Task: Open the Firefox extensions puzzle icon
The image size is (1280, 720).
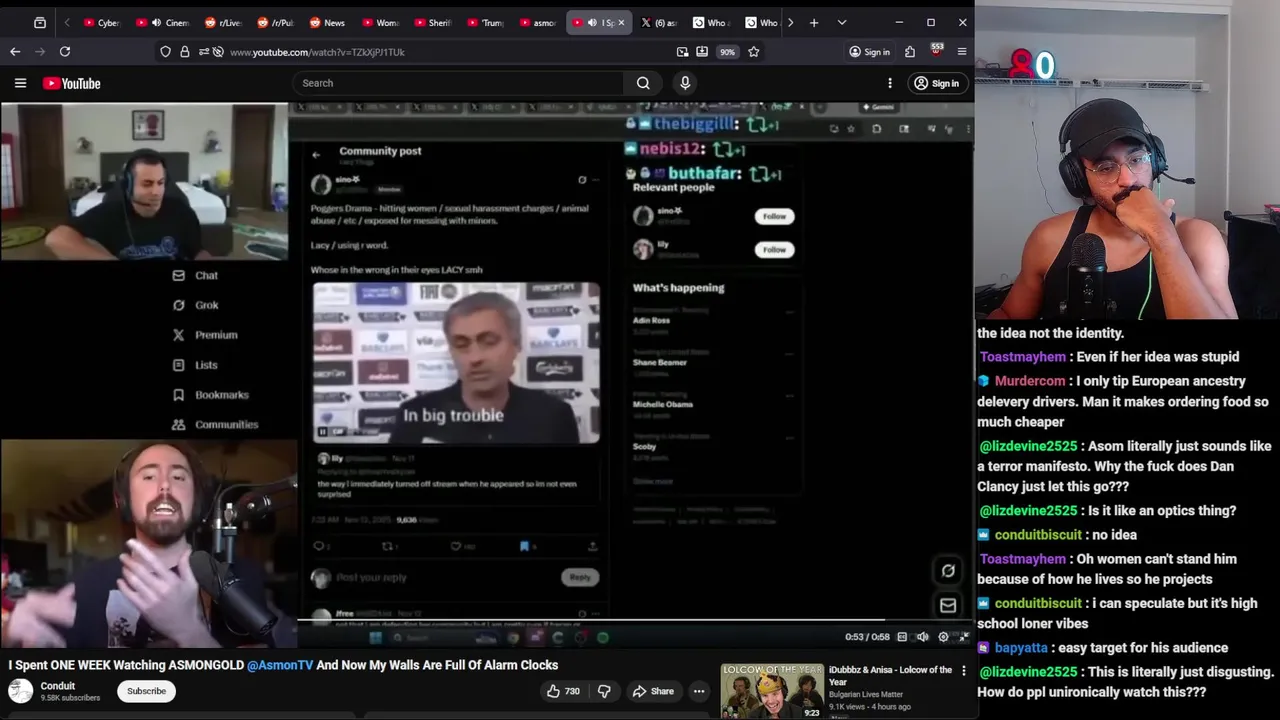Action: click(x=910, y=52)
